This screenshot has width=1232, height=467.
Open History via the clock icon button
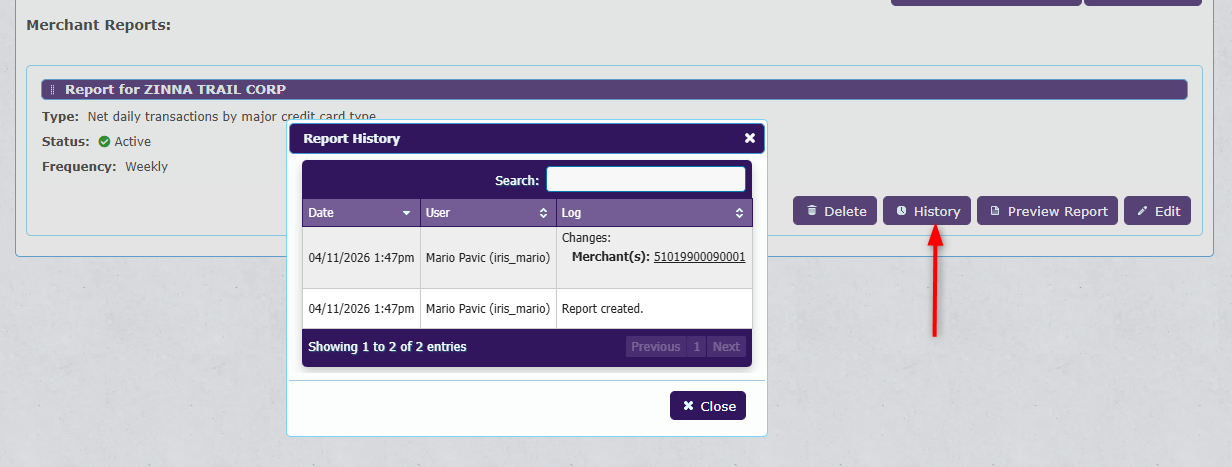tap(926, 211)
